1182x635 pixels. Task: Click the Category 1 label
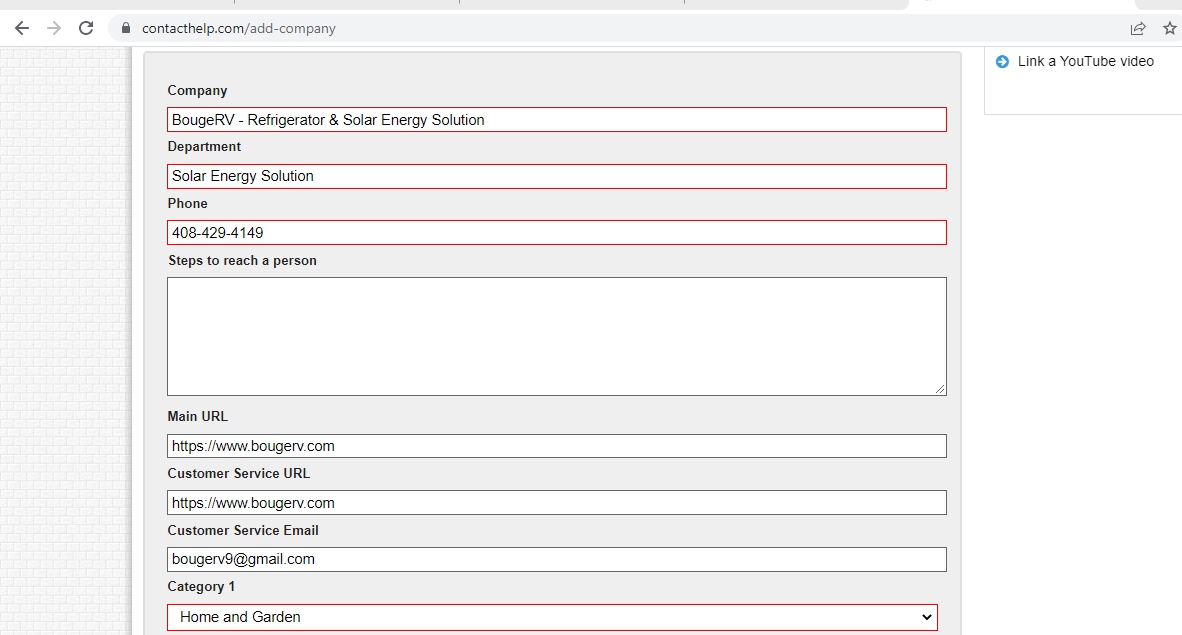(201, 587)
